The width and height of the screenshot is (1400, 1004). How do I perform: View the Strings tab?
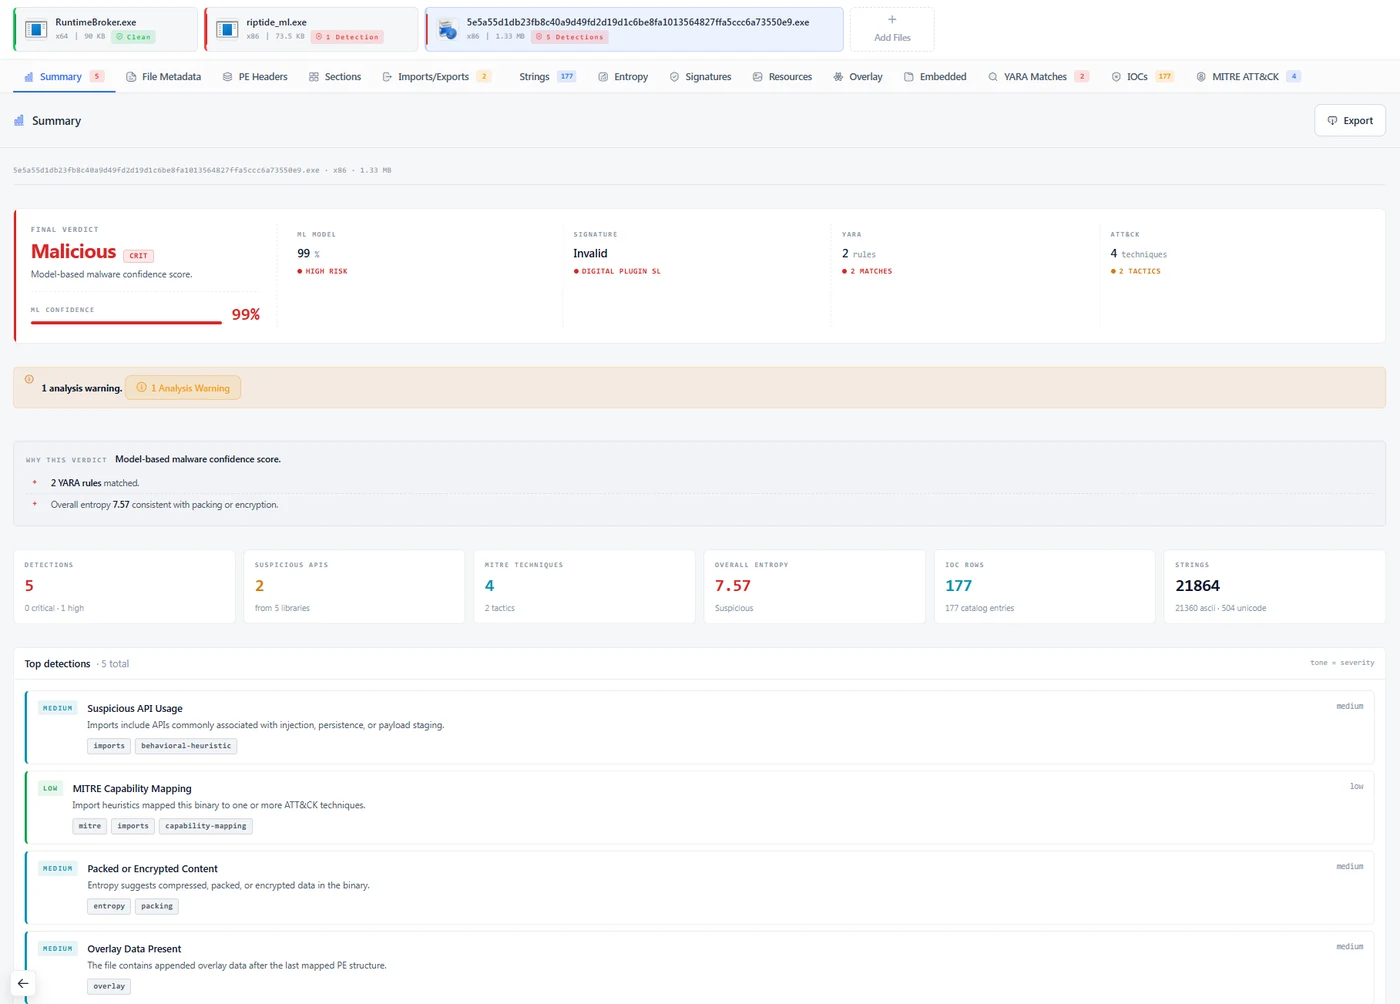pyautogui.click(x=547, y=76)
